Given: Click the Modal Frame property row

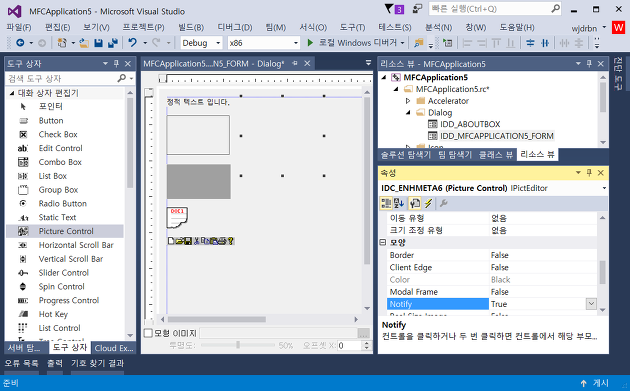Looking at the screenshot, I should tap(492, 292).
